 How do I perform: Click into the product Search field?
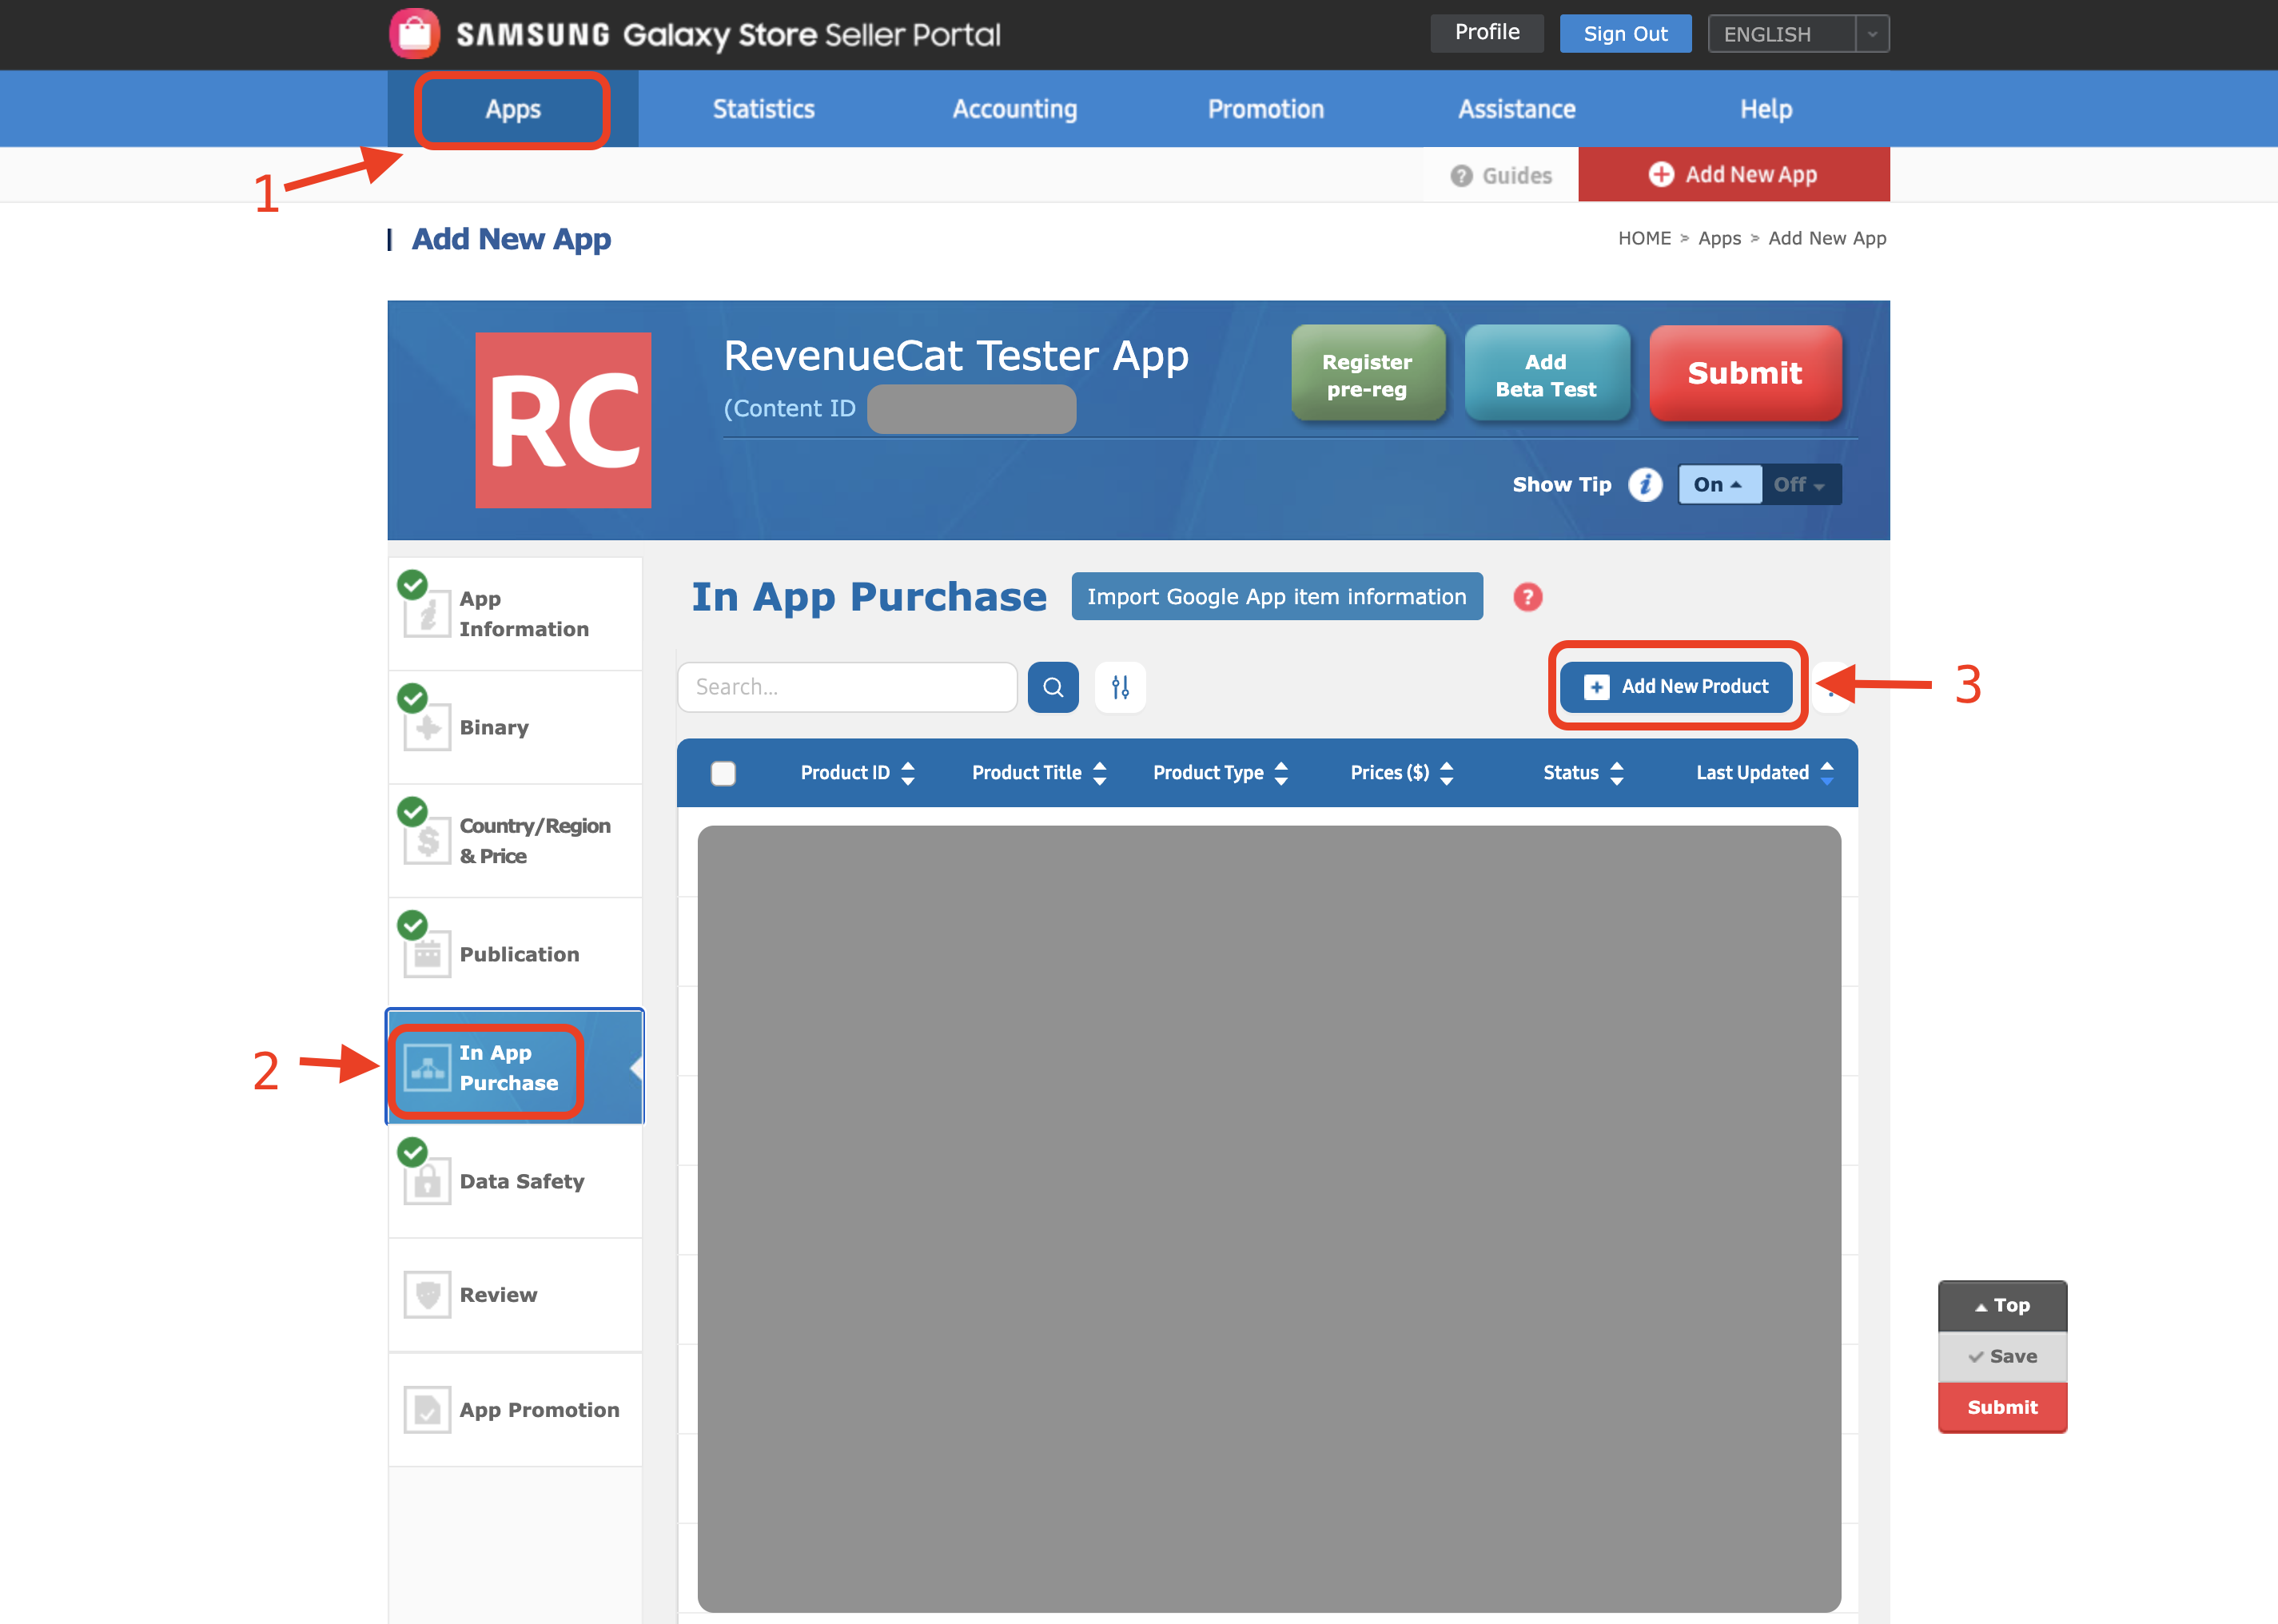point(847,687)
